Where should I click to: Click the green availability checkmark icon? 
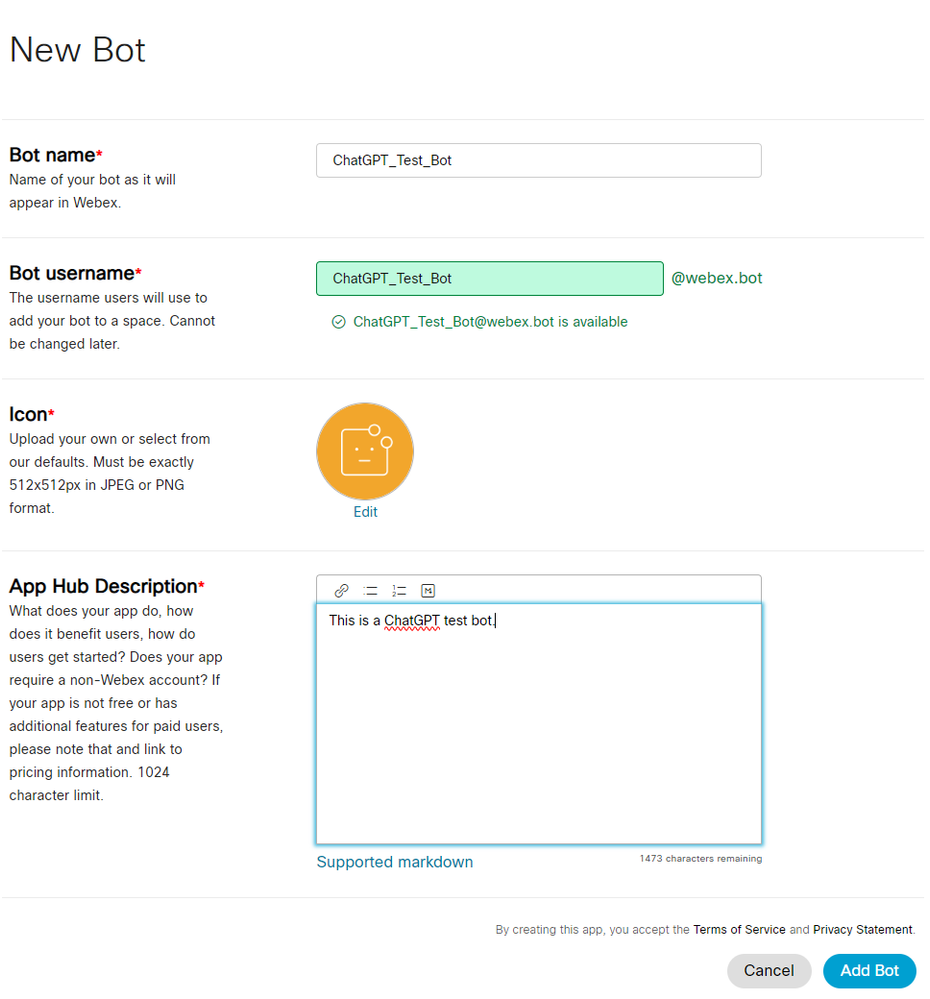339,322
